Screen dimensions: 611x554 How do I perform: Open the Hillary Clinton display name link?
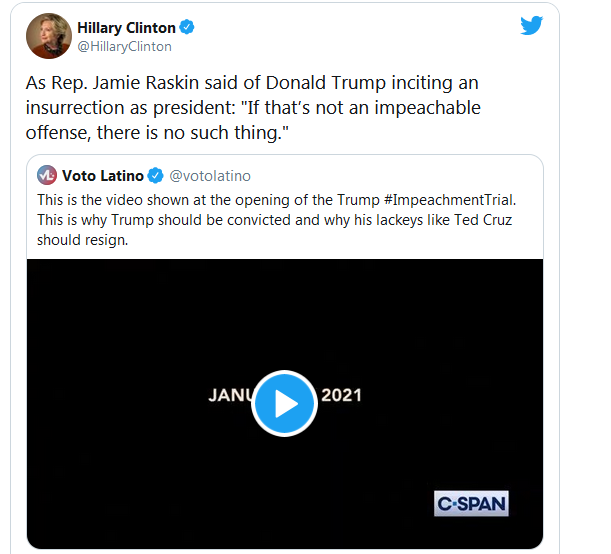tap(125, 28)
